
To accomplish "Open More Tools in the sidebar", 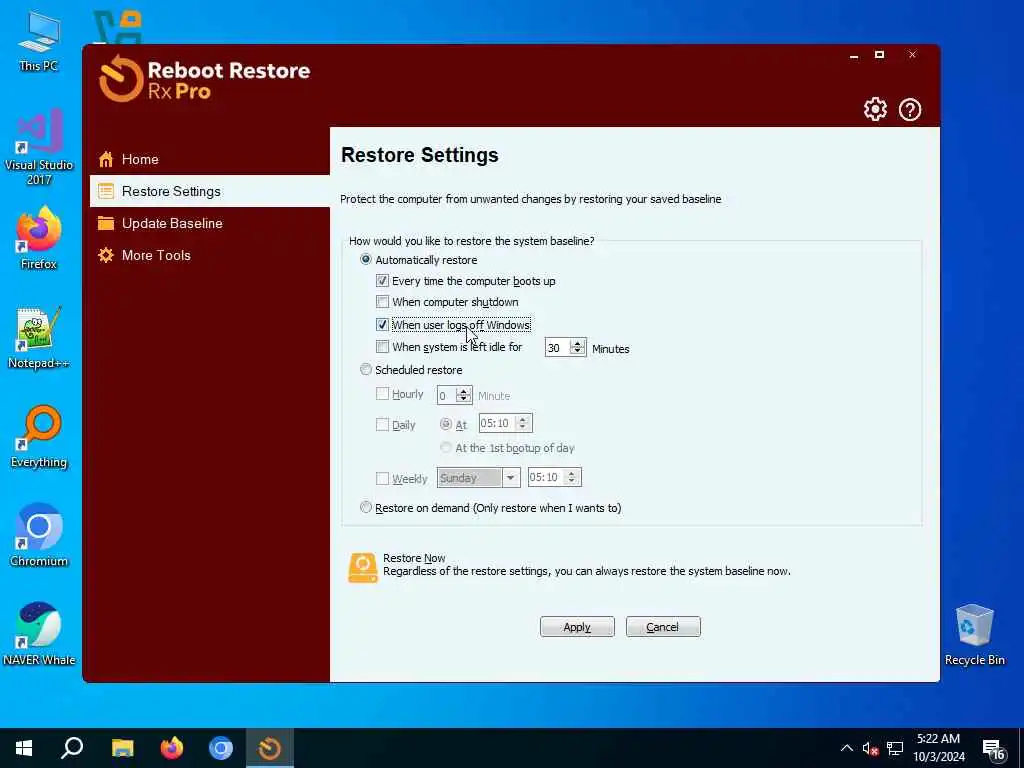I will 209,255.
